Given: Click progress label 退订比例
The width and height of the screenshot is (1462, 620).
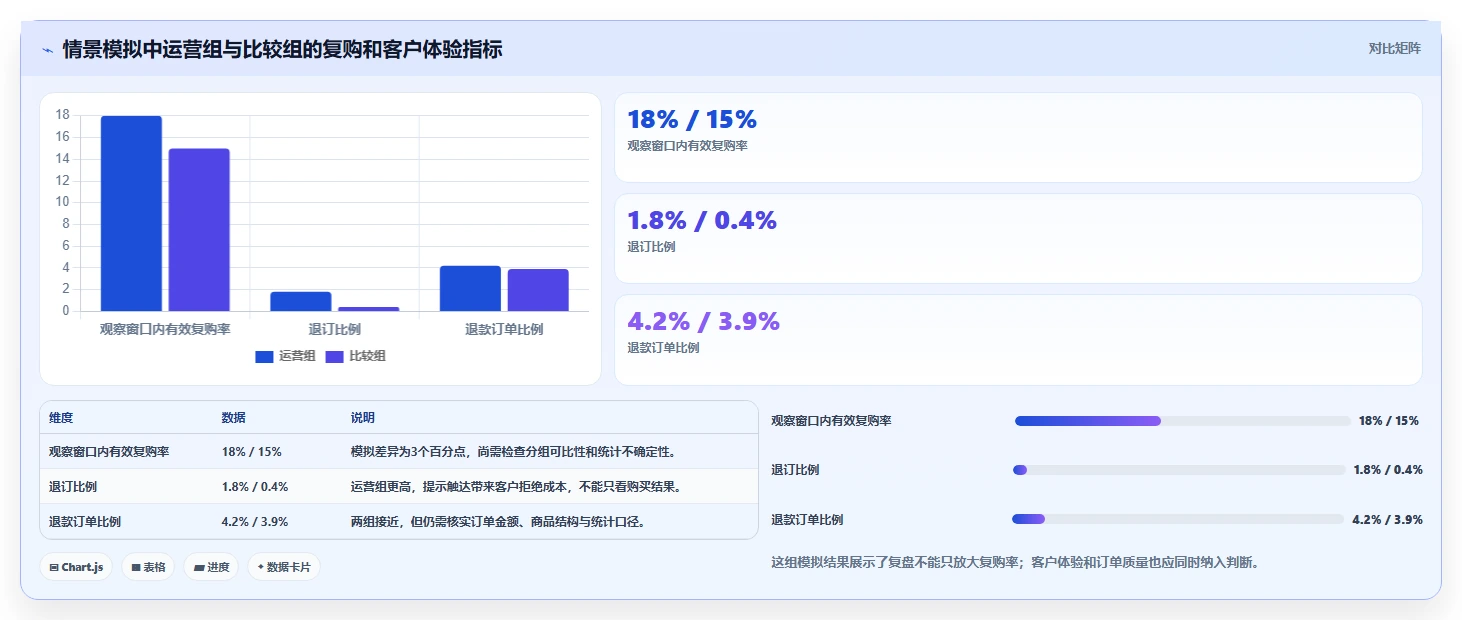Looking at the screenshot, I should pyautogui.click(x=795, y=470).
